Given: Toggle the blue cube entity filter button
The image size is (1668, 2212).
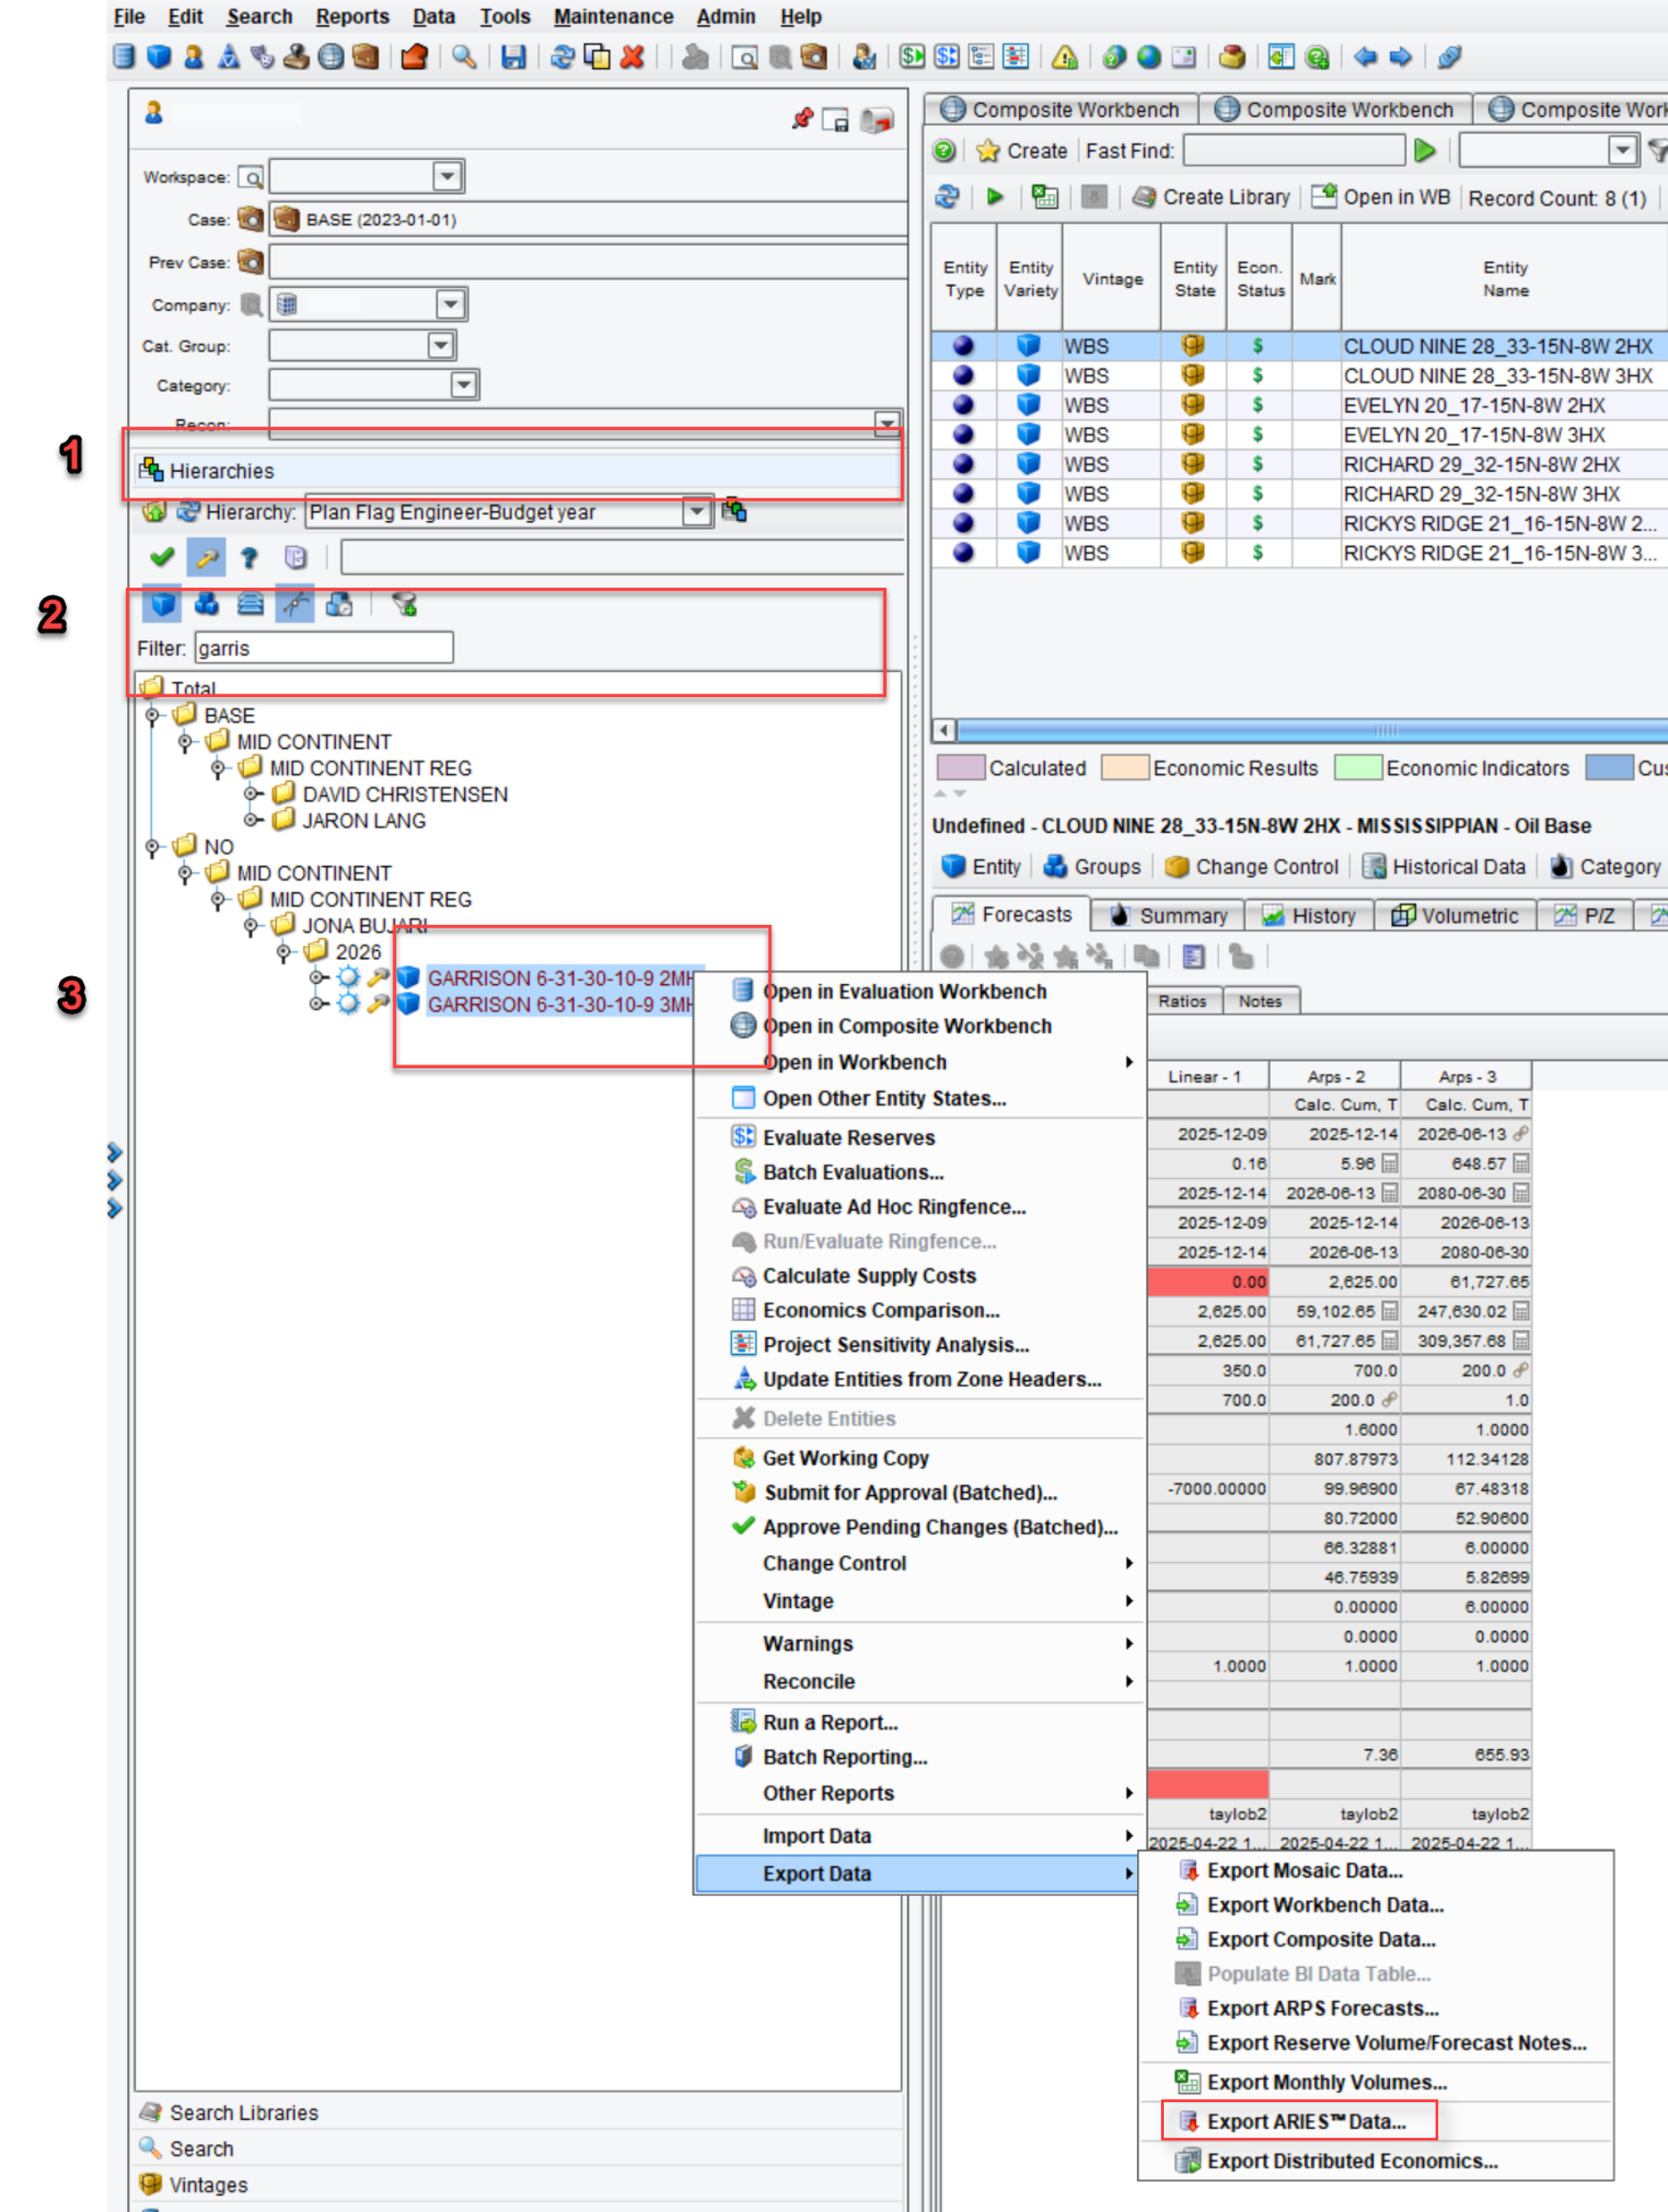Looking at the screenshot, I should [162, 604].
